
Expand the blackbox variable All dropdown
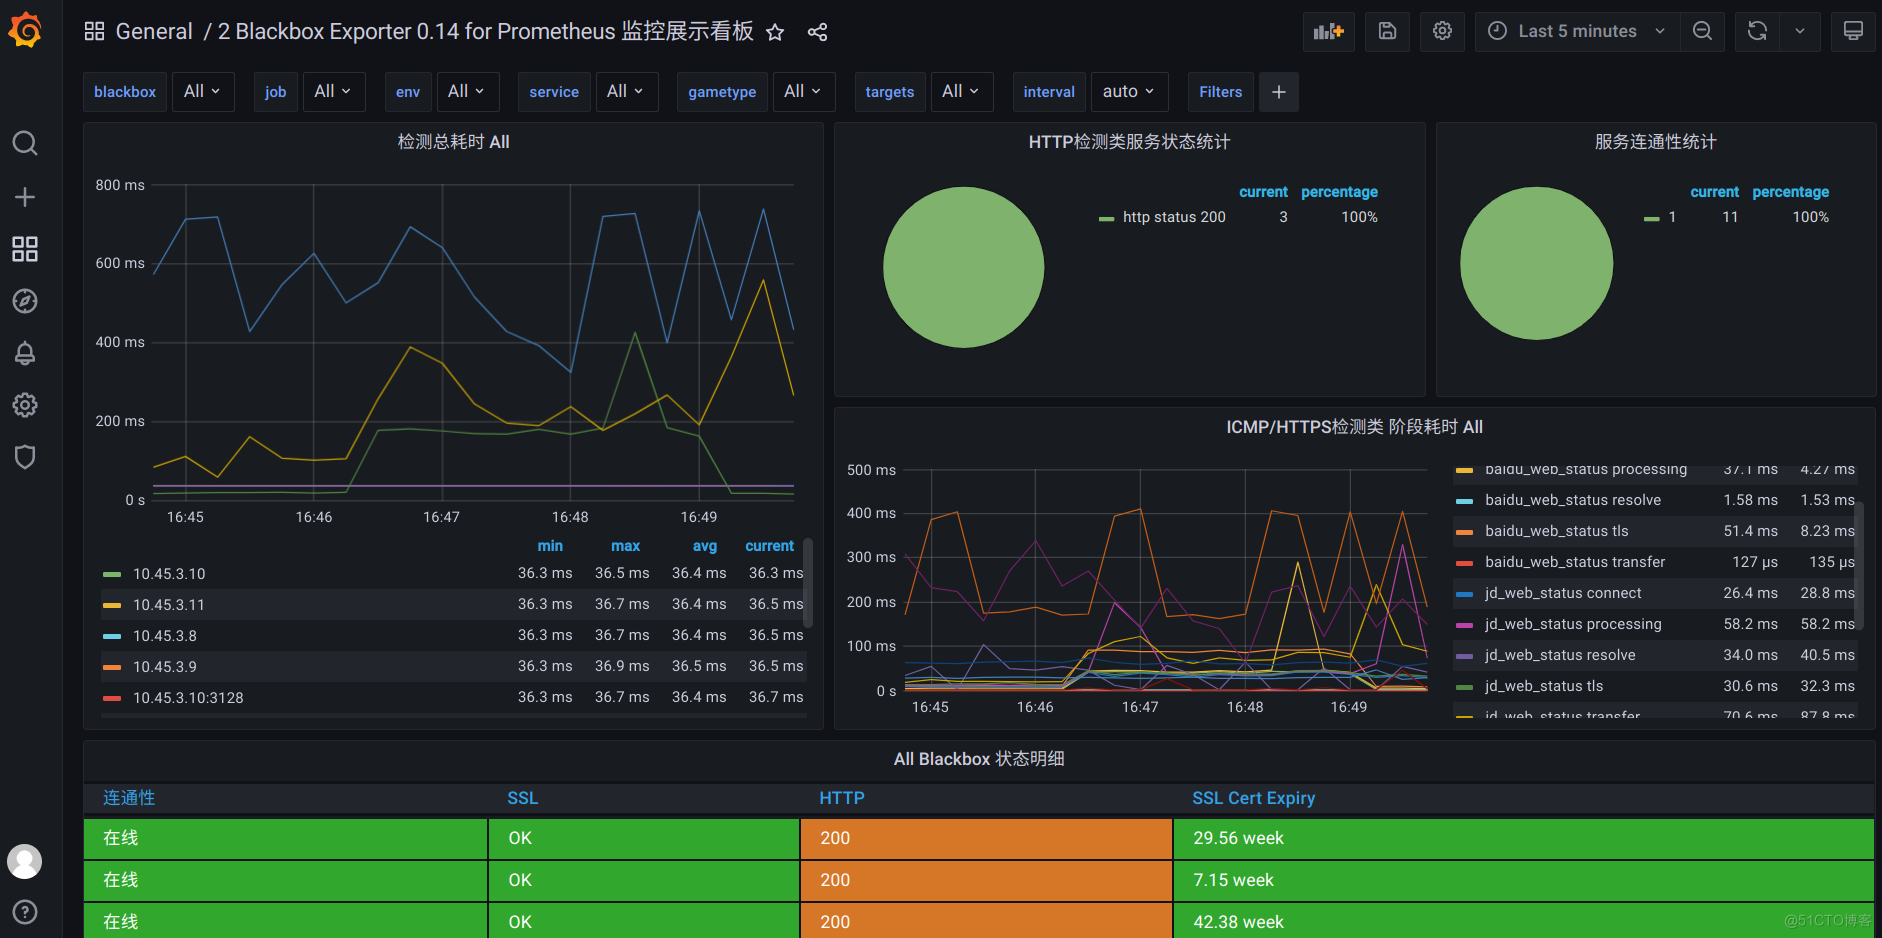tap(203, 92)
